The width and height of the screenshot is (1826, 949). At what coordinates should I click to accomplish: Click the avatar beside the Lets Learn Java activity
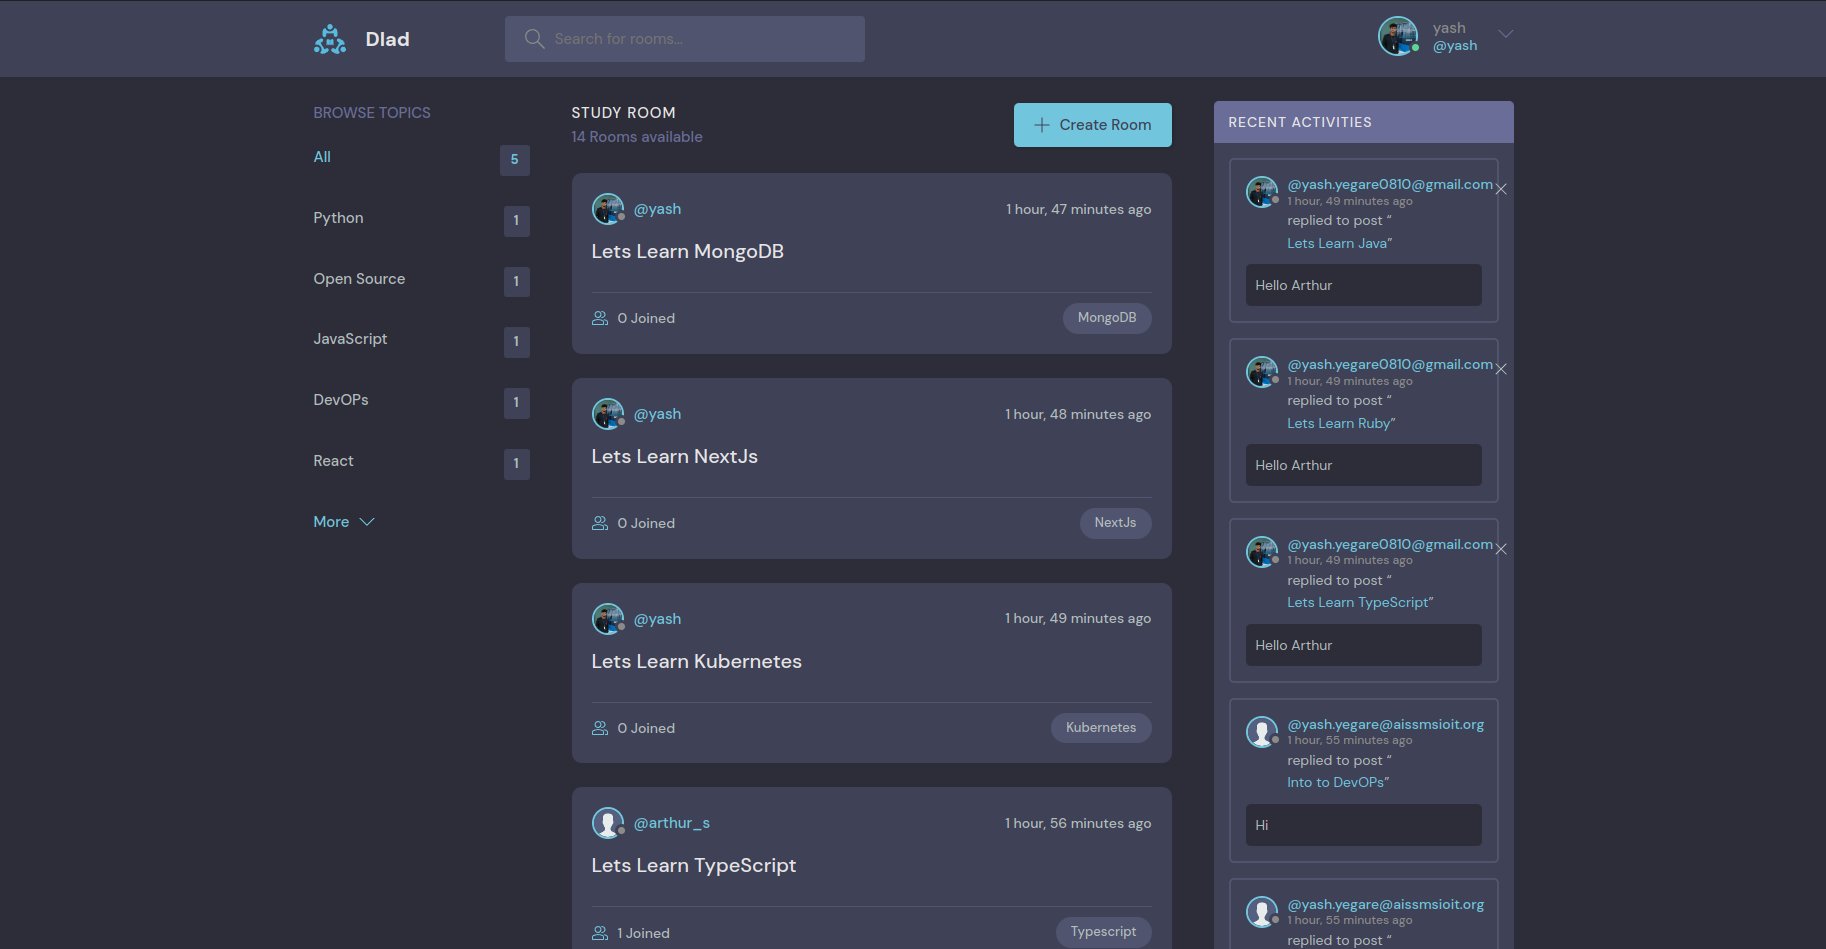point(1262,191)
